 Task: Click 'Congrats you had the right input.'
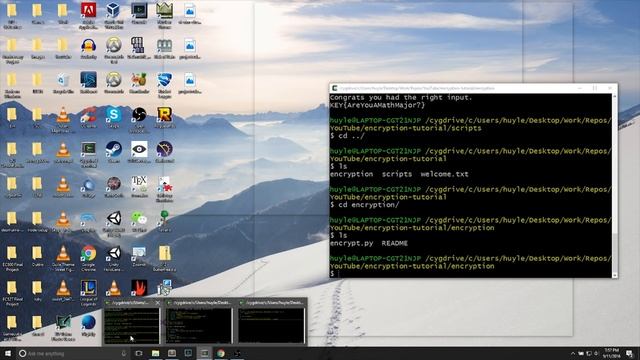pos(401,97)
